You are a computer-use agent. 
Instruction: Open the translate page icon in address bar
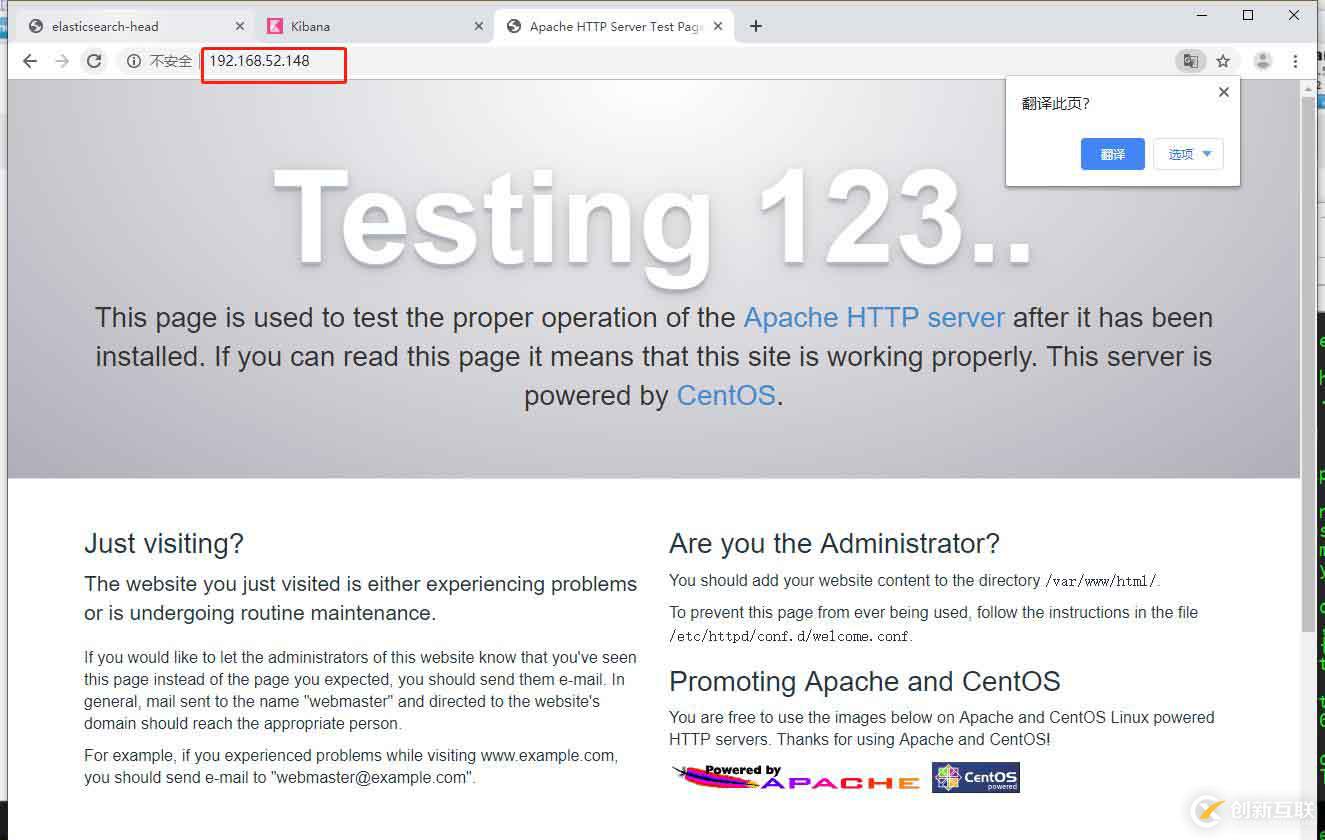coord(1190,61)
